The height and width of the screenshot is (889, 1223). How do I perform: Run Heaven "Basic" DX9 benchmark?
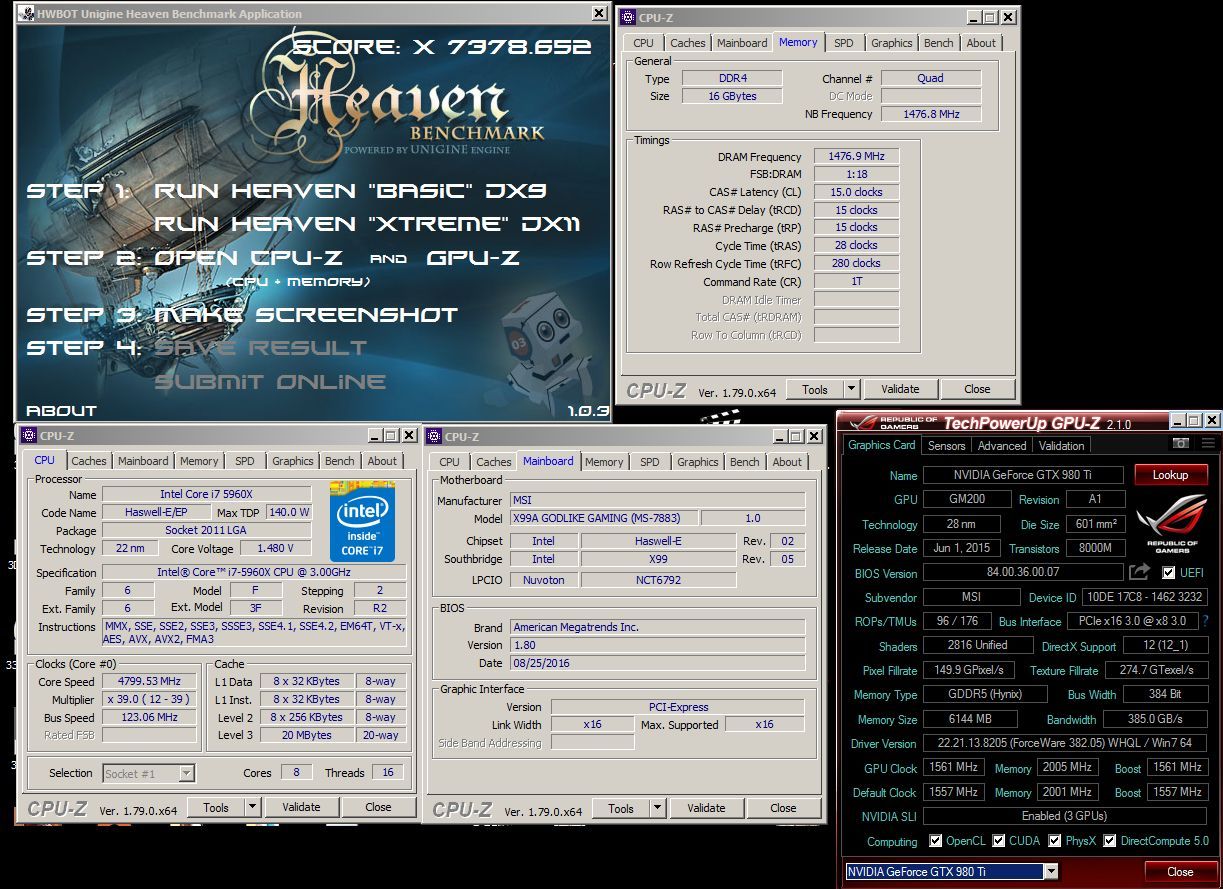(350, 191)
